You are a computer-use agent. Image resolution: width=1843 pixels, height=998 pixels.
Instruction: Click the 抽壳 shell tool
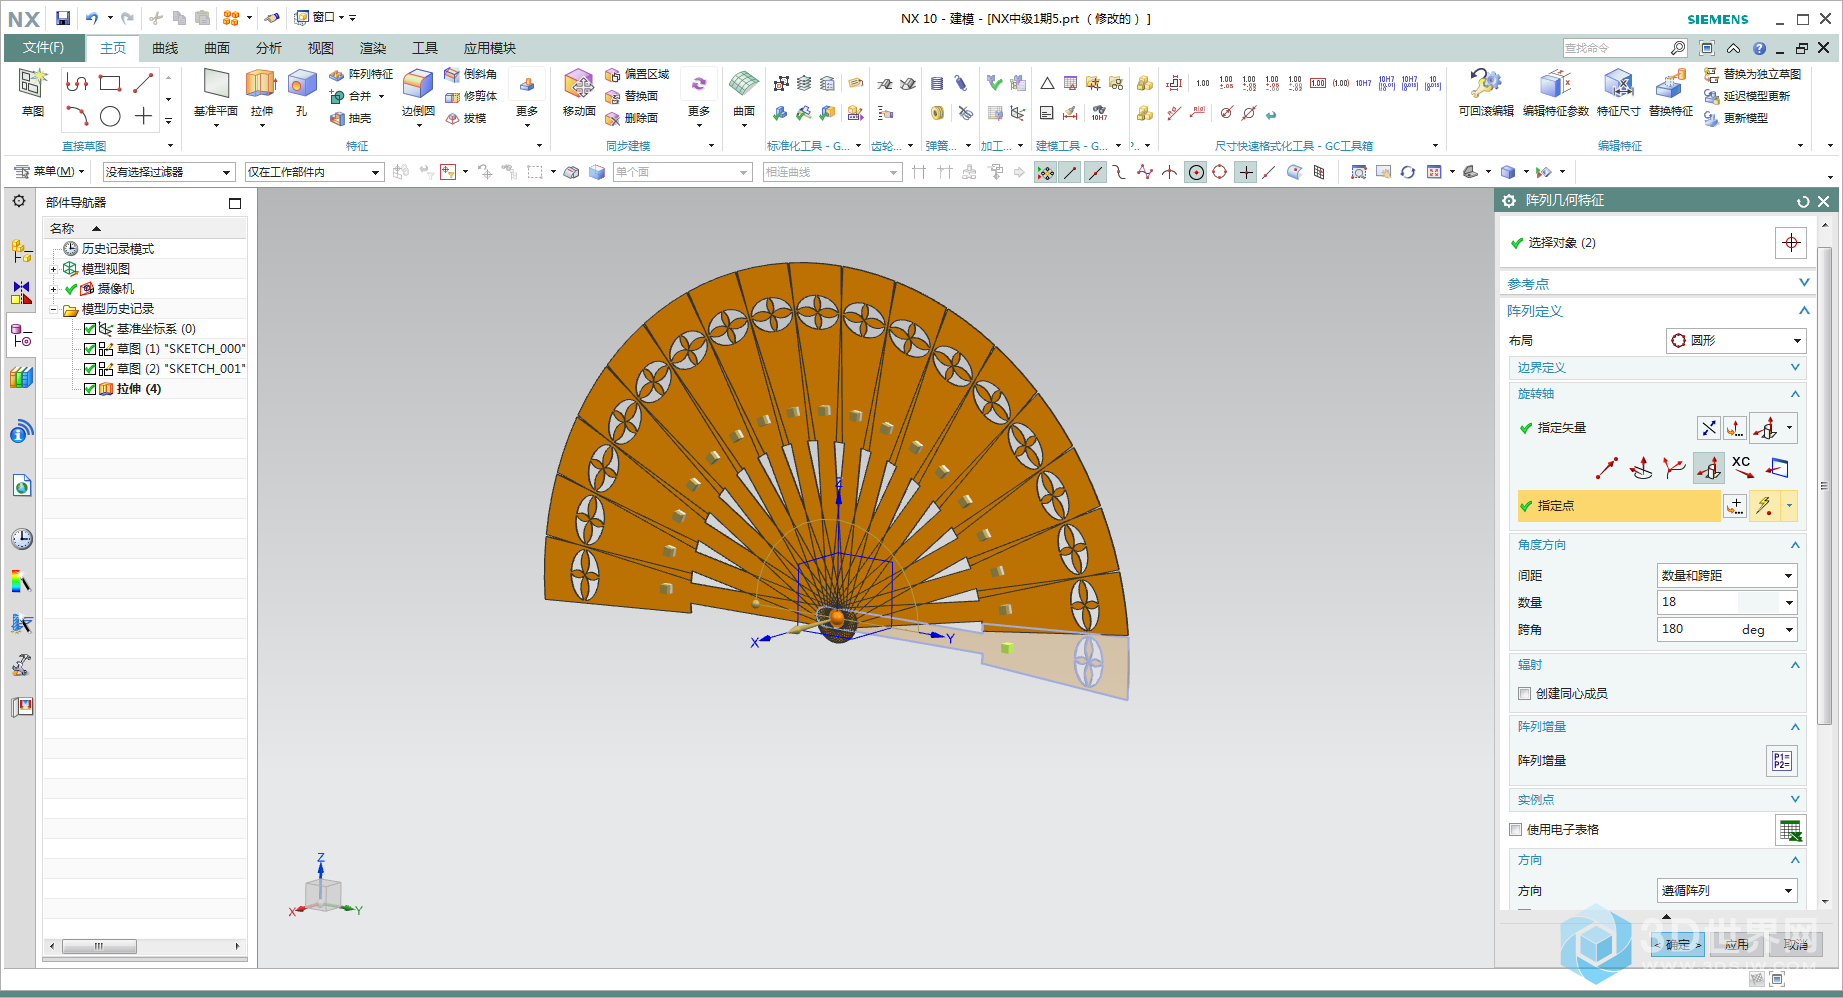tap(351, 118)
